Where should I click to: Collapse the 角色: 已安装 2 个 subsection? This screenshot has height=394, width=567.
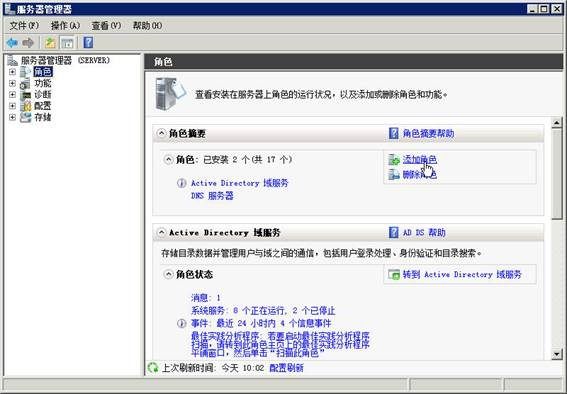coord(168,159)
